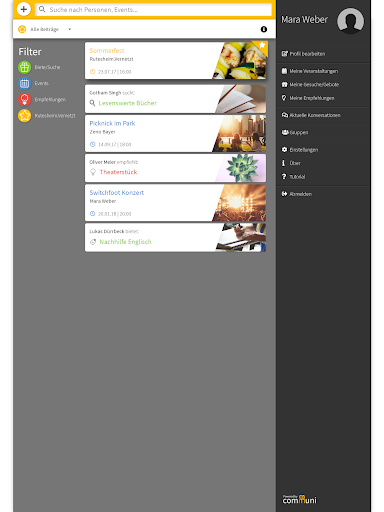Image resolution: width=384 pixels, height=512 pixels.
Task: Select the Events calendar filter icon
Action: point(24,83)
